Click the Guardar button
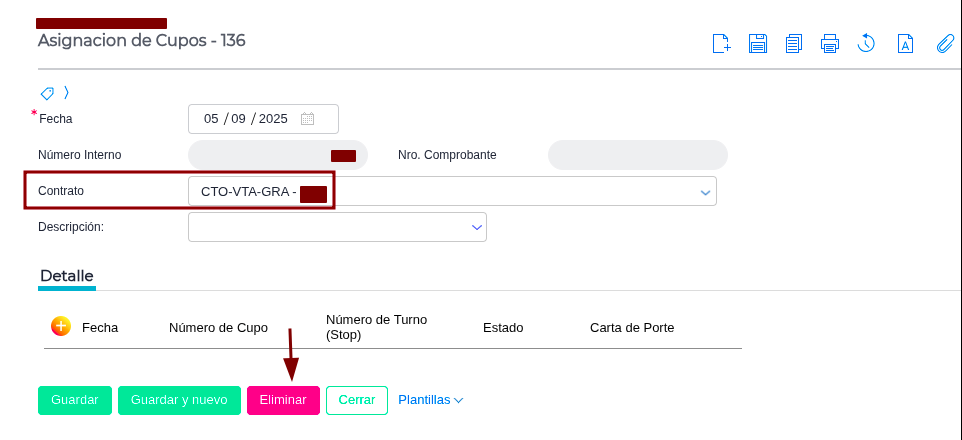 [75, 400]
